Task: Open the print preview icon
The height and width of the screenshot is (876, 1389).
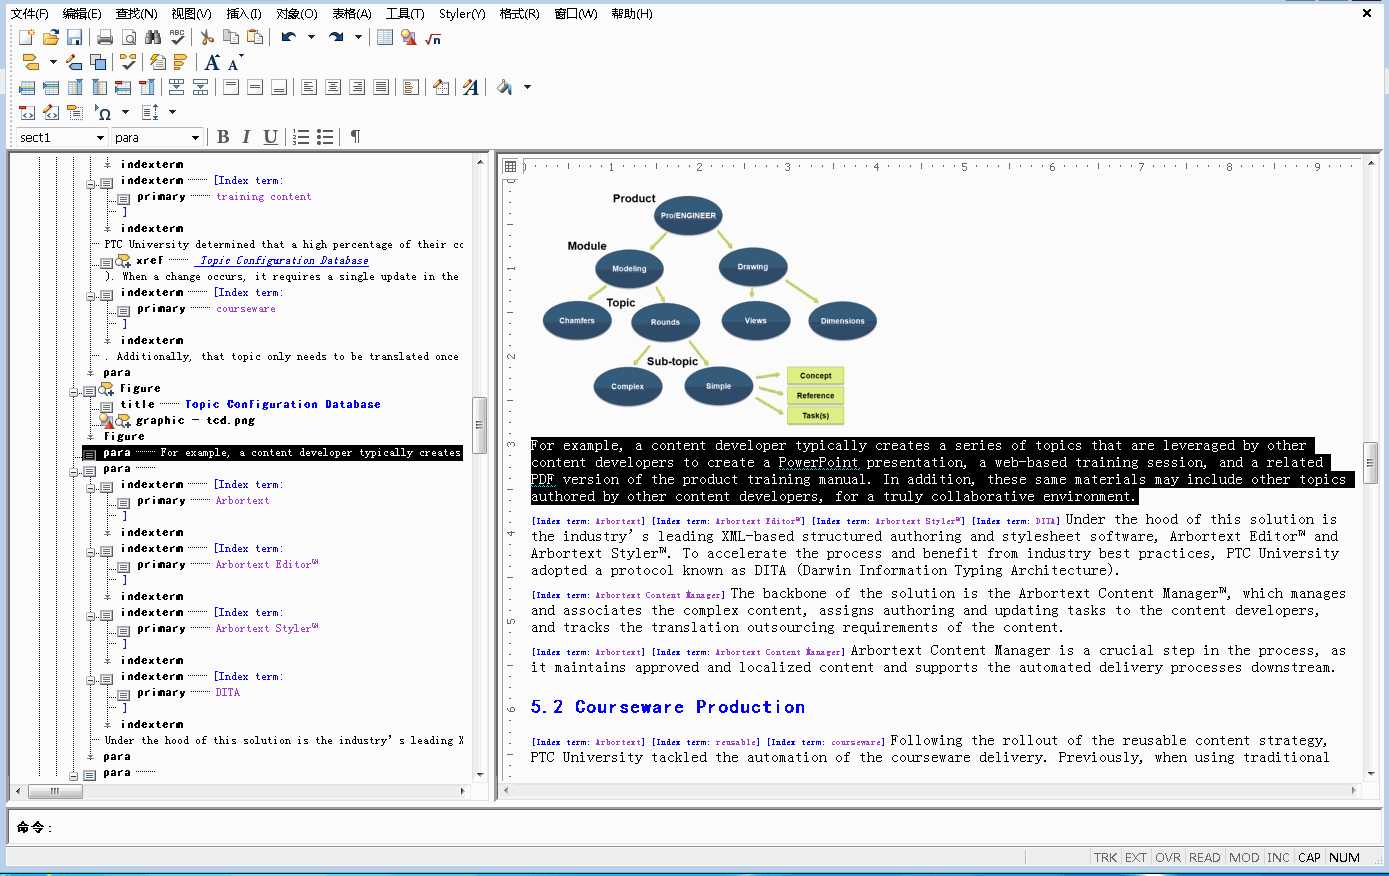Action: coord(129,37)
